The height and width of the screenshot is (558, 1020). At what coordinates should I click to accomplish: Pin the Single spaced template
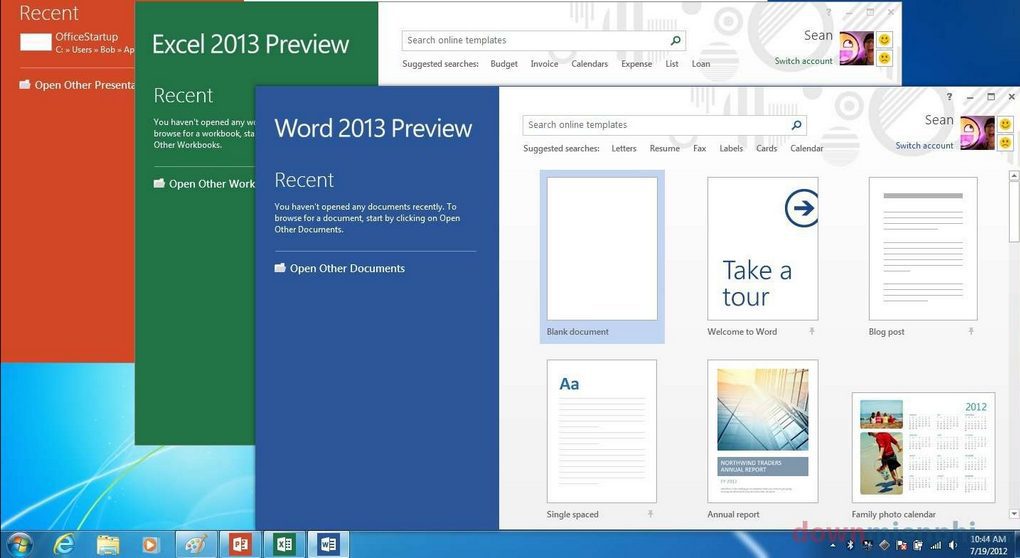click(x=651, y=514)
